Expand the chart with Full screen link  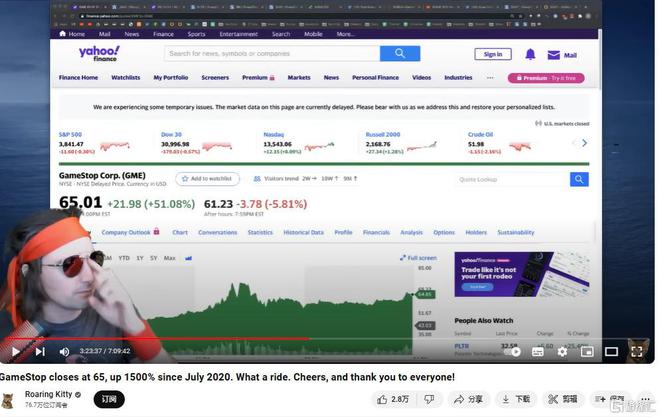click(418, 258)
